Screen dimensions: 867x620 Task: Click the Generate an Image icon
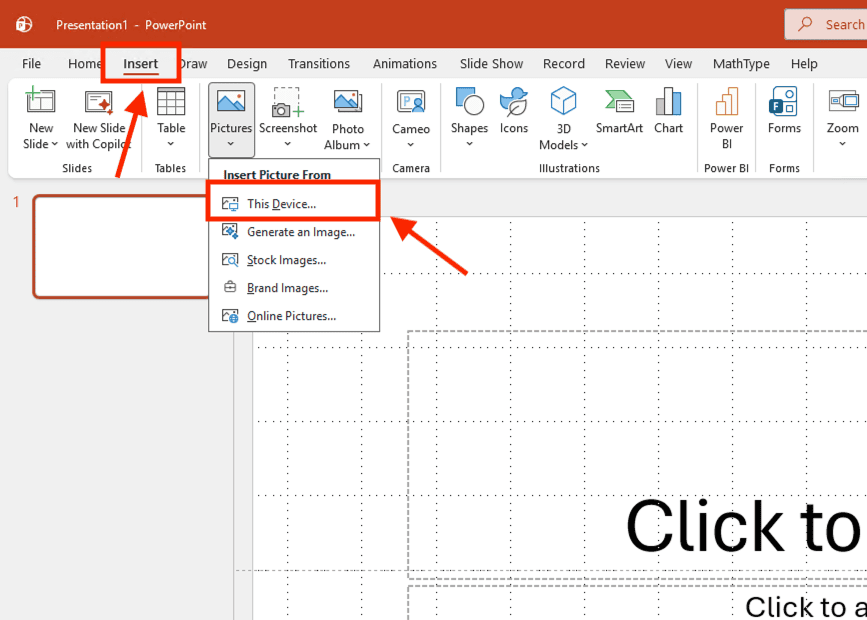pyautogui.click(x=230, y=231)
